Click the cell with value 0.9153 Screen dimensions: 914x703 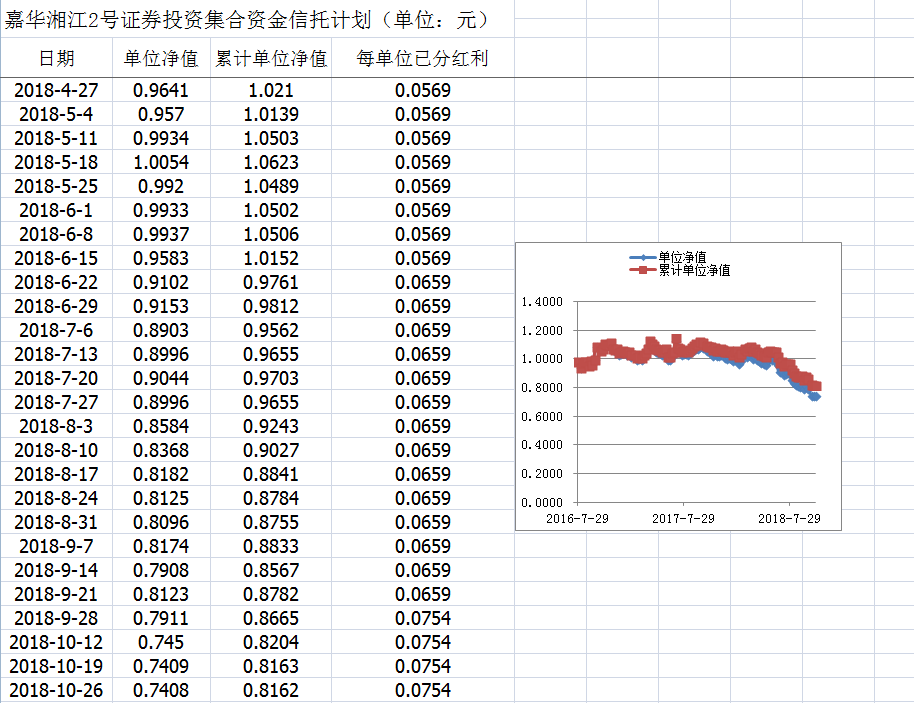(x=161, y=305)
